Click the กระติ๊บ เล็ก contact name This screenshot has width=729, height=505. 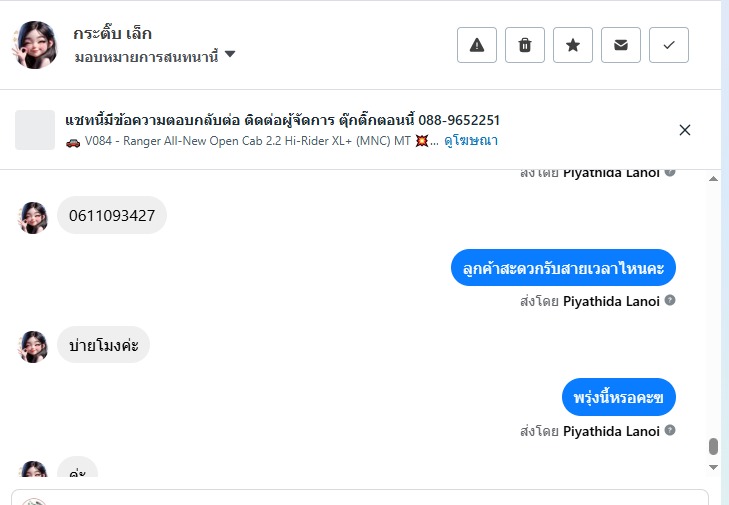point(112,34)
